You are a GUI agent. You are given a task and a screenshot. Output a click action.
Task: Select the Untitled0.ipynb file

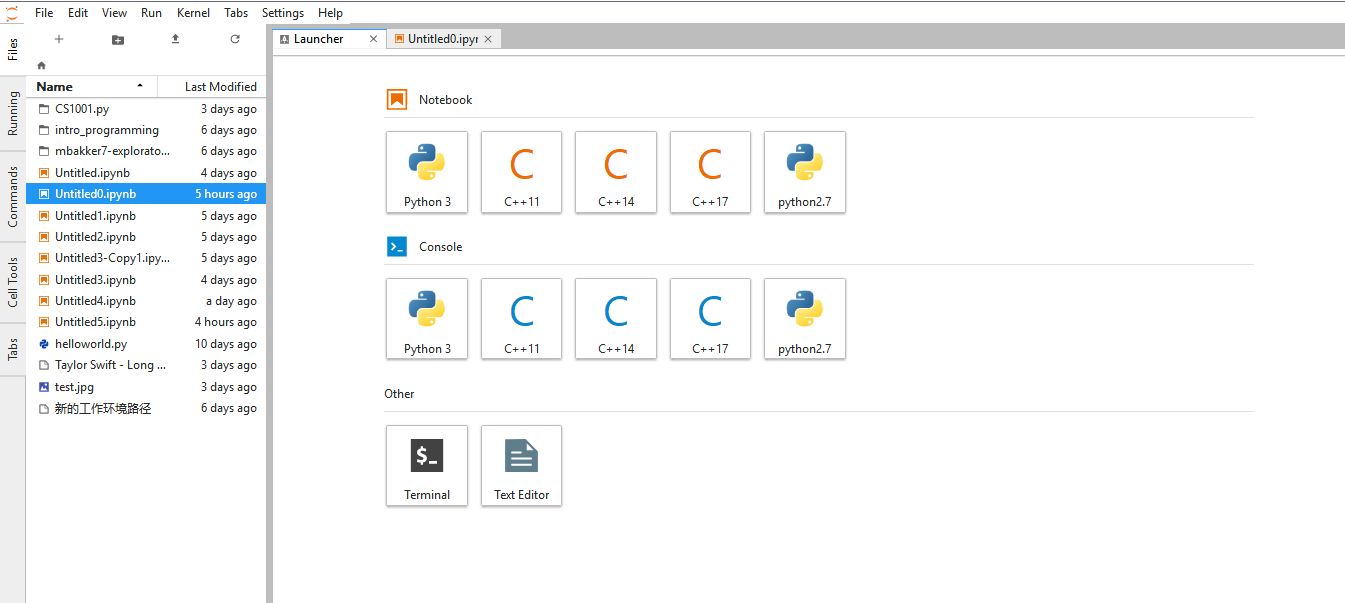tap(146, 194)
